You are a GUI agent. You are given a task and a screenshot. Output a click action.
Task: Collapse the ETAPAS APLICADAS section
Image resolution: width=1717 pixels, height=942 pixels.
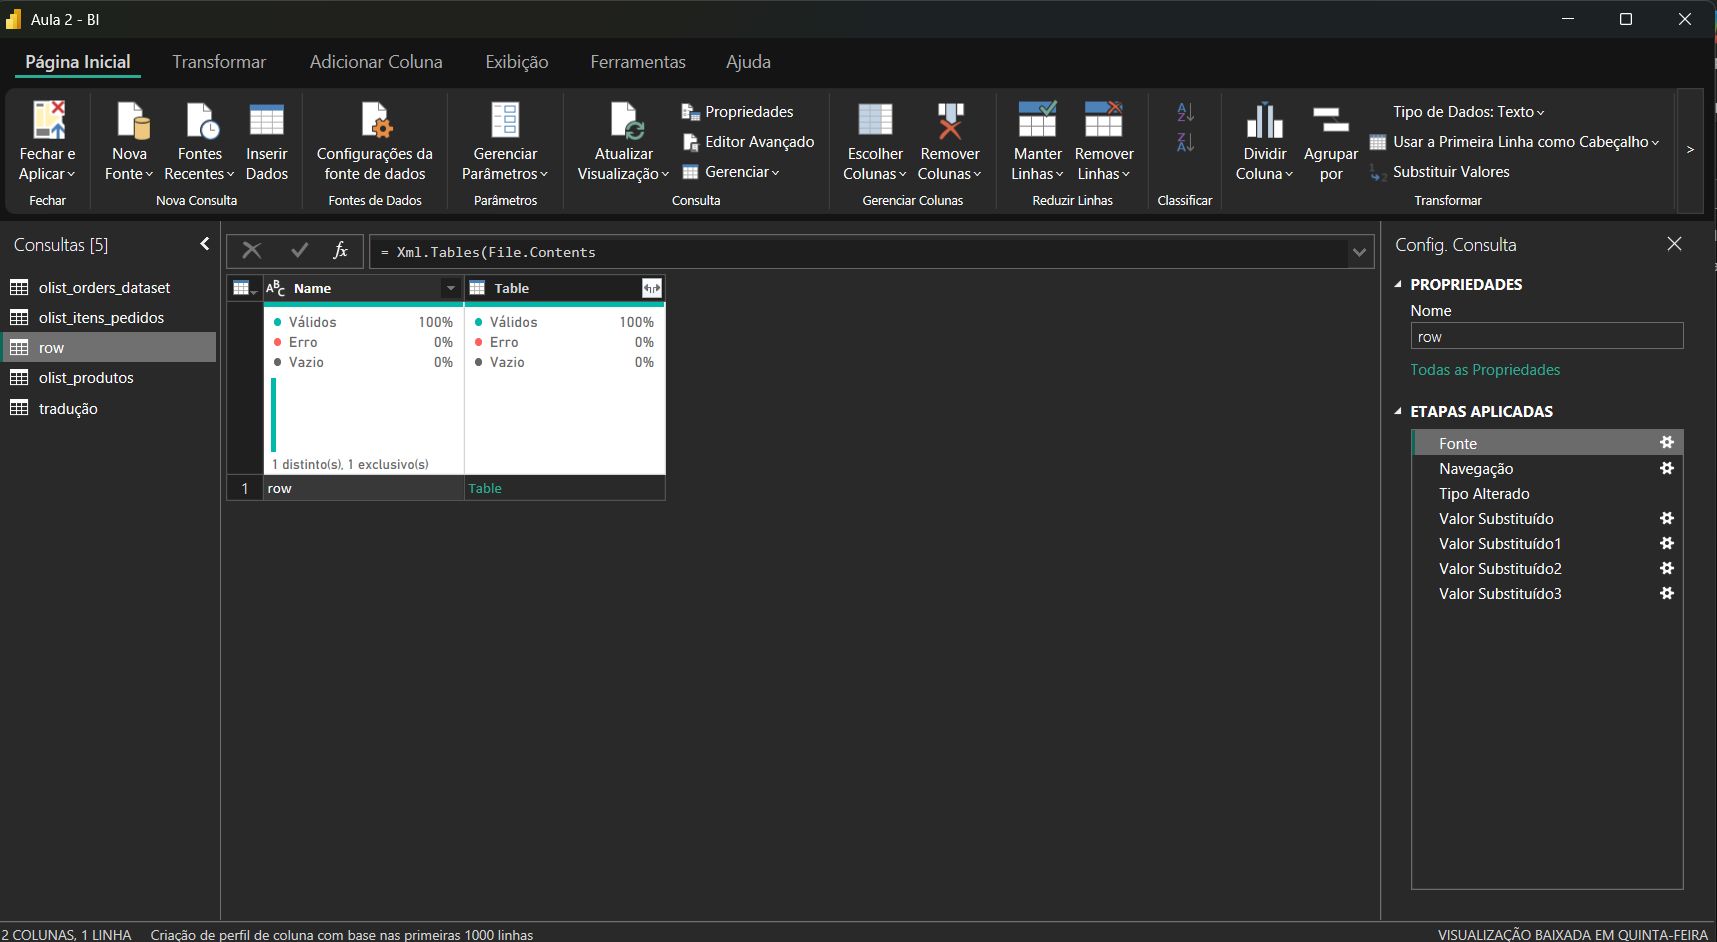tap(1398, 412)
